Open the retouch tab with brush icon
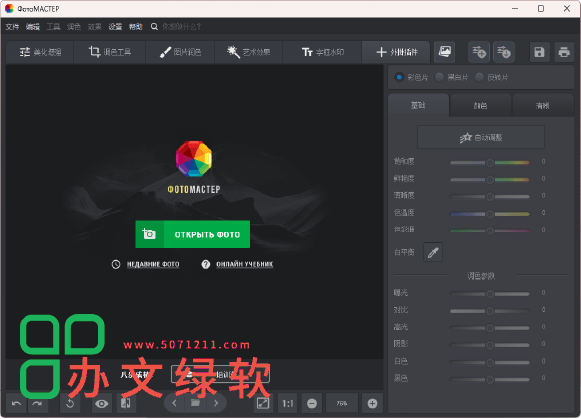The width and height of the screenshot is (581, 419). (180, 52)
